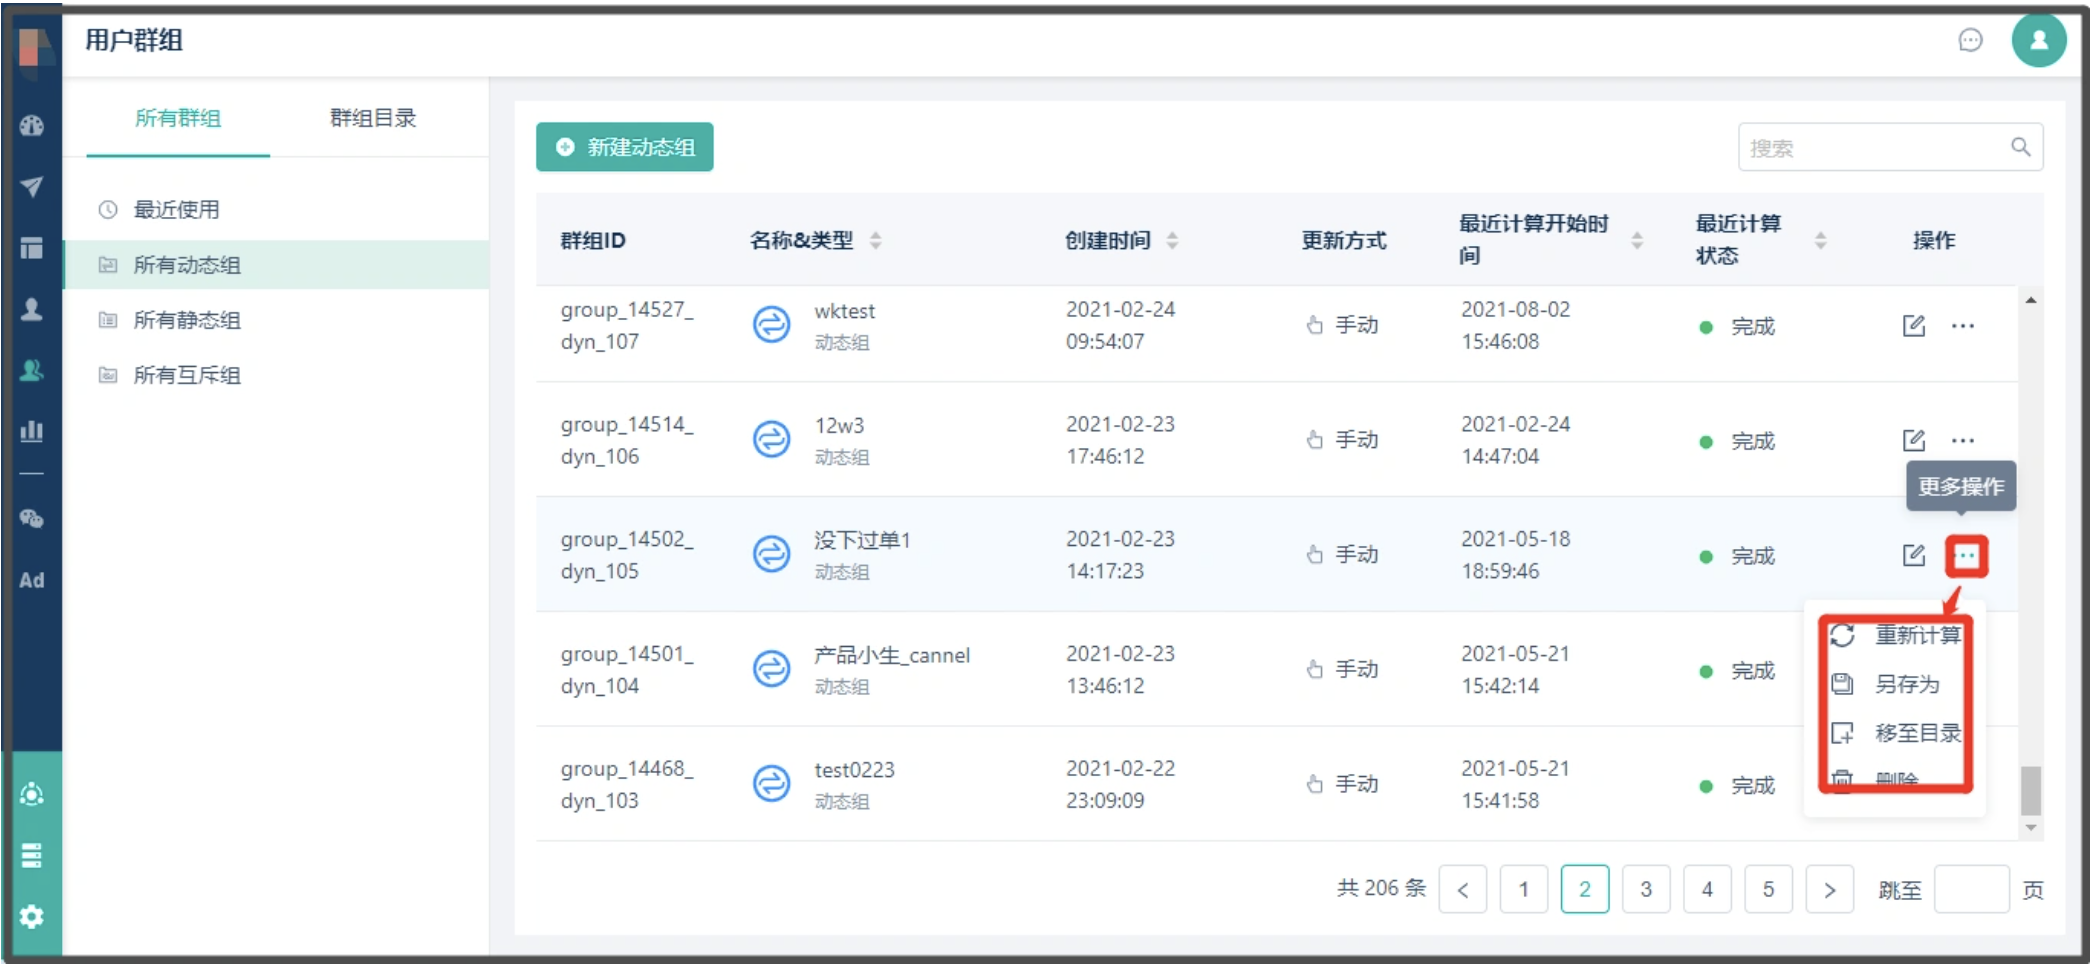The height and width of the screenshot is (970, 2096).
Task: Focus the 跳至 page number field
Action: click(1972, 889)
